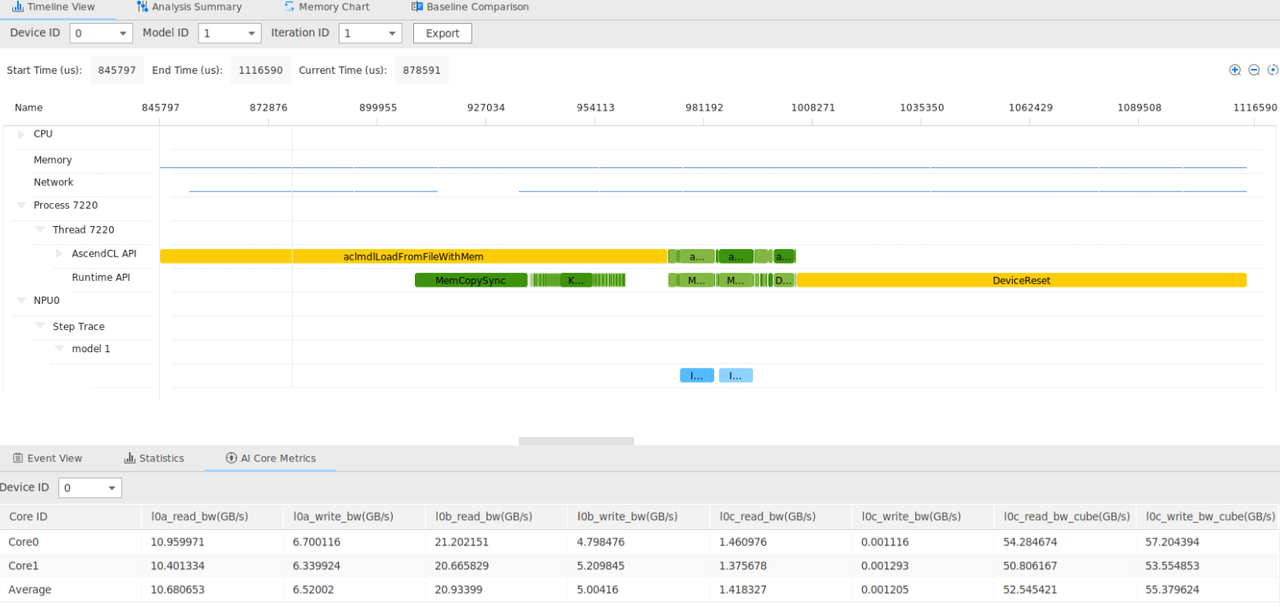Switch to the Event View tab
The height and width of the screenshot is (607, 1280).
pos(47,458)
